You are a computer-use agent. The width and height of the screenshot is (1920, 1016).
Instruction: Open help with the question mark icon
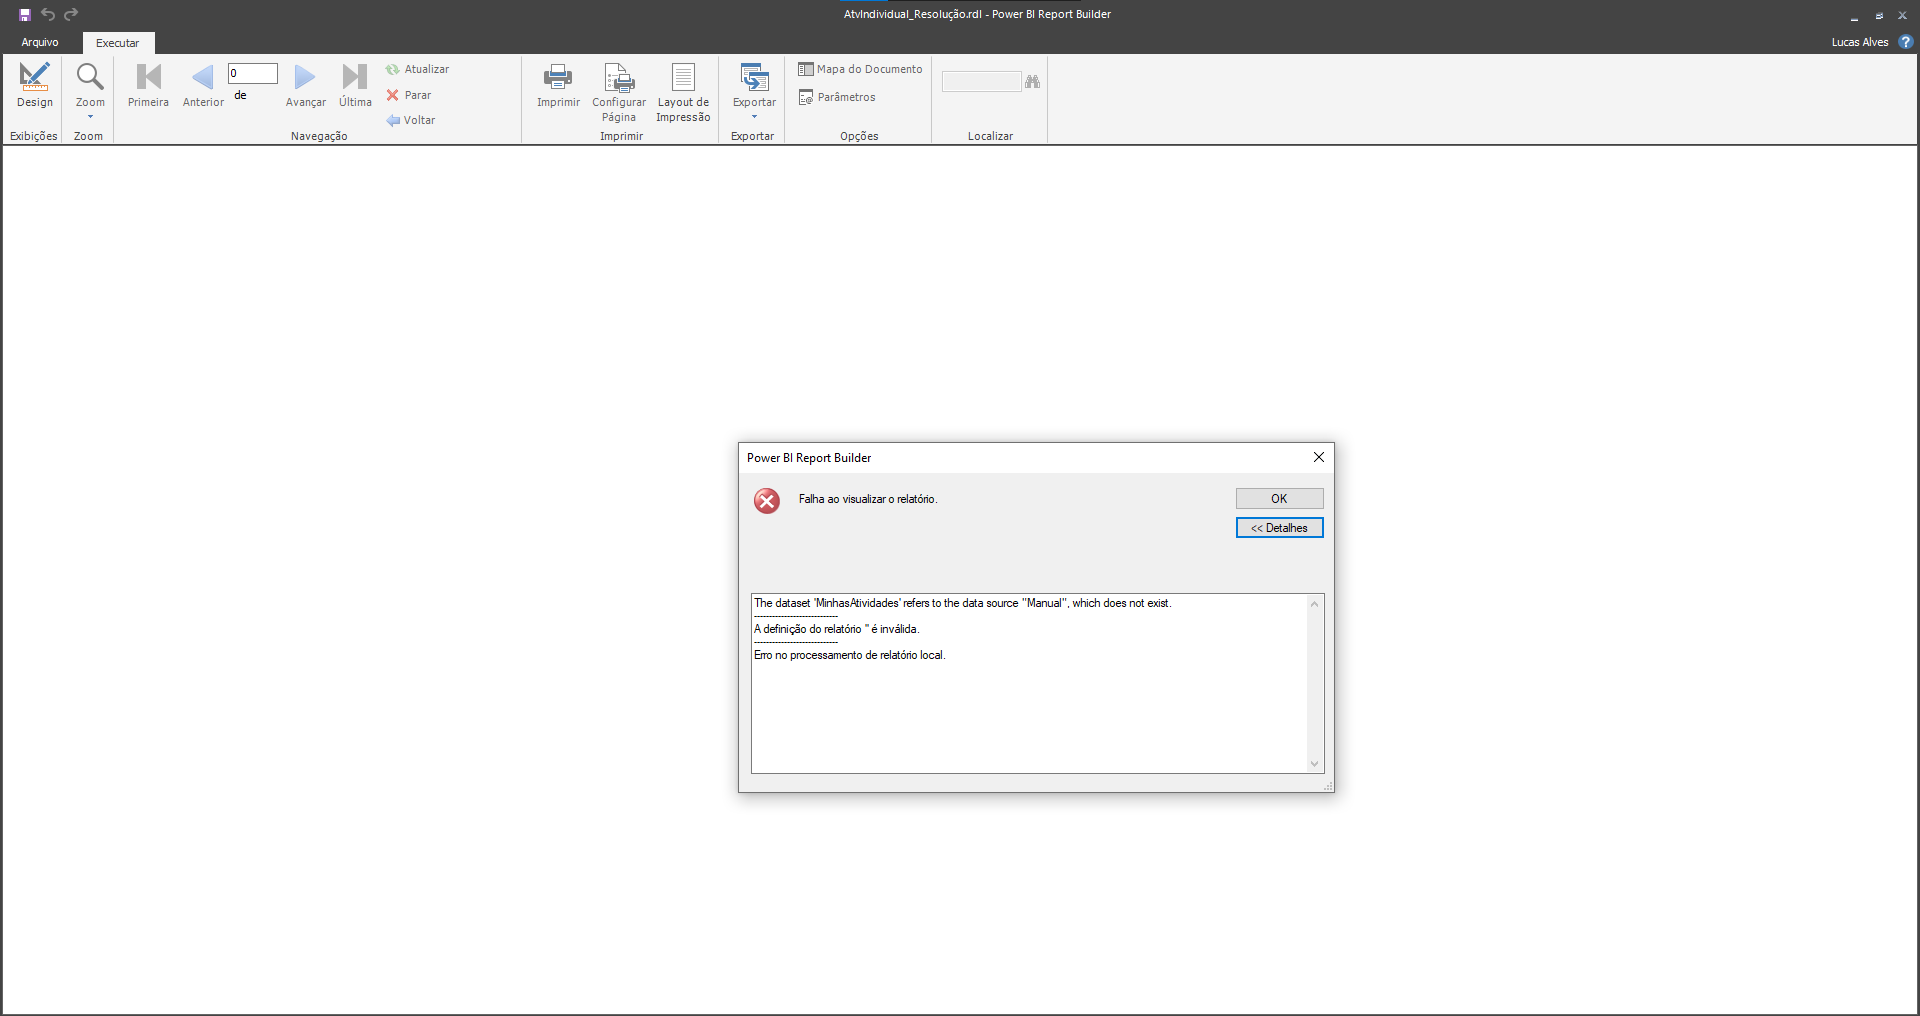[1905, 42]
